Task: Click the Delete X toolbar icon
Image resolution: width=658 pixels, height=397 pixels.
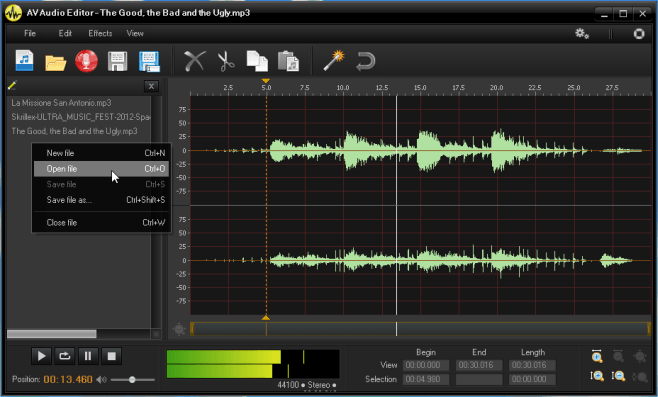Action: 195,61
